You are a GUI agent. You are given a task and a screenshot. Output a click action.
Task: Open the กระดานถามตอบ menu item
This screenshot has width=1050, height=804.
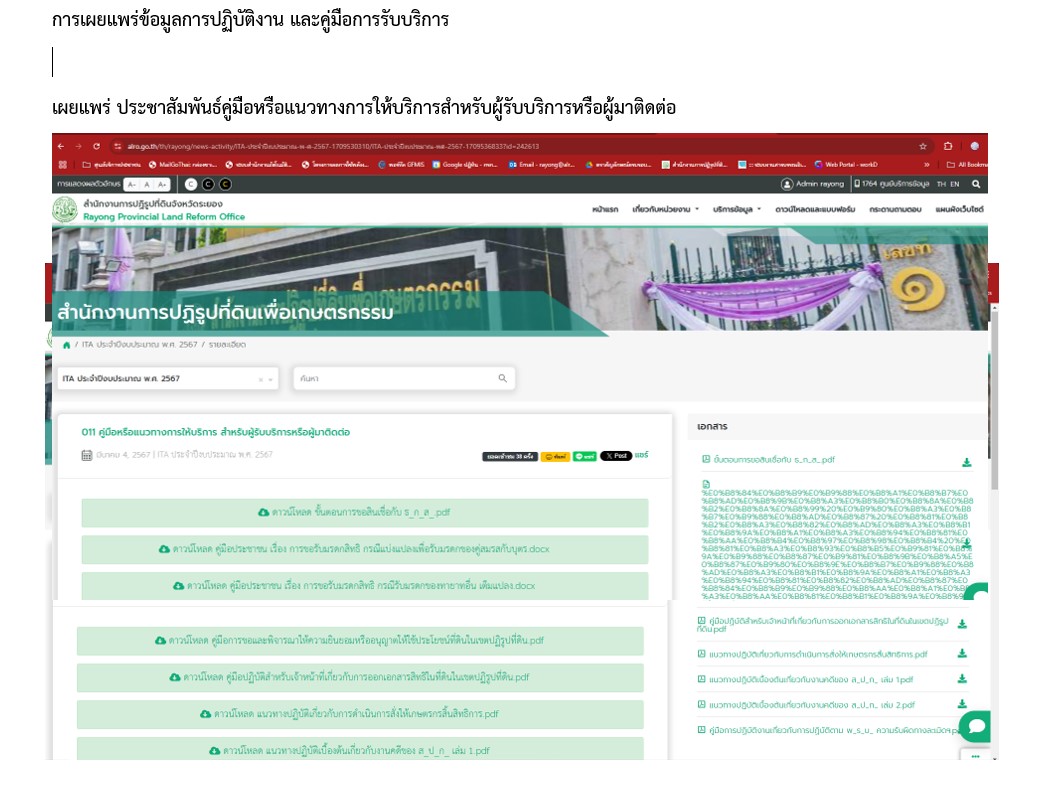click(x=895, y=210)
